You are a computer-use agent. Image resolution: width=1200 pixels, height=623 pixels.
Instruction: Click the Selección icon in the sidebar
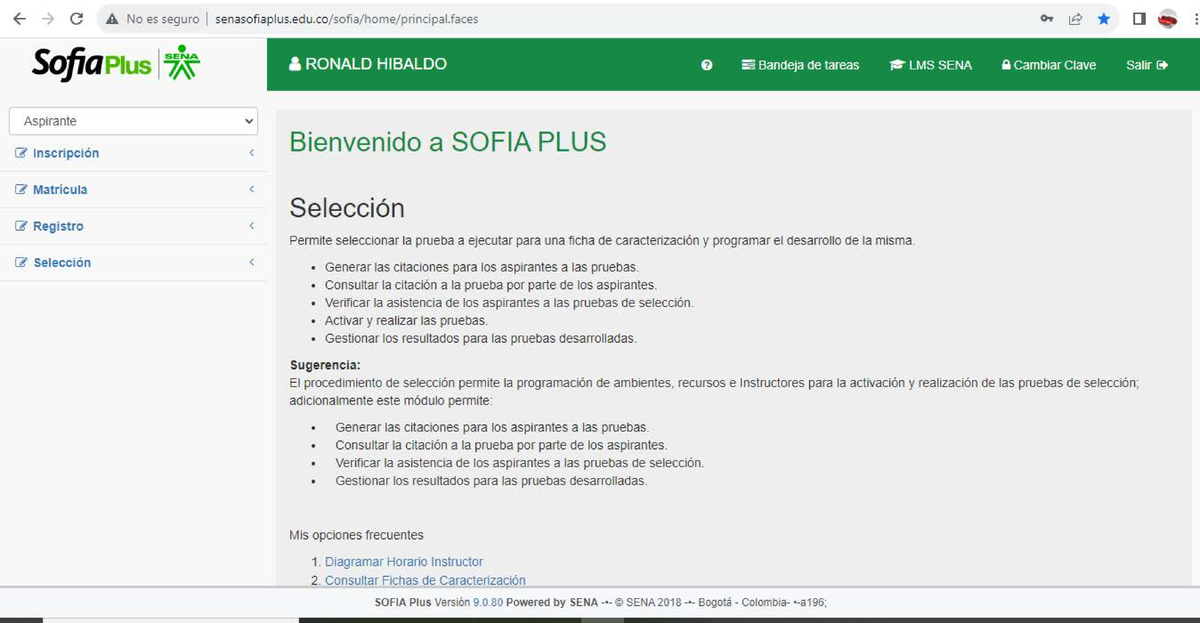pos(20,262)
